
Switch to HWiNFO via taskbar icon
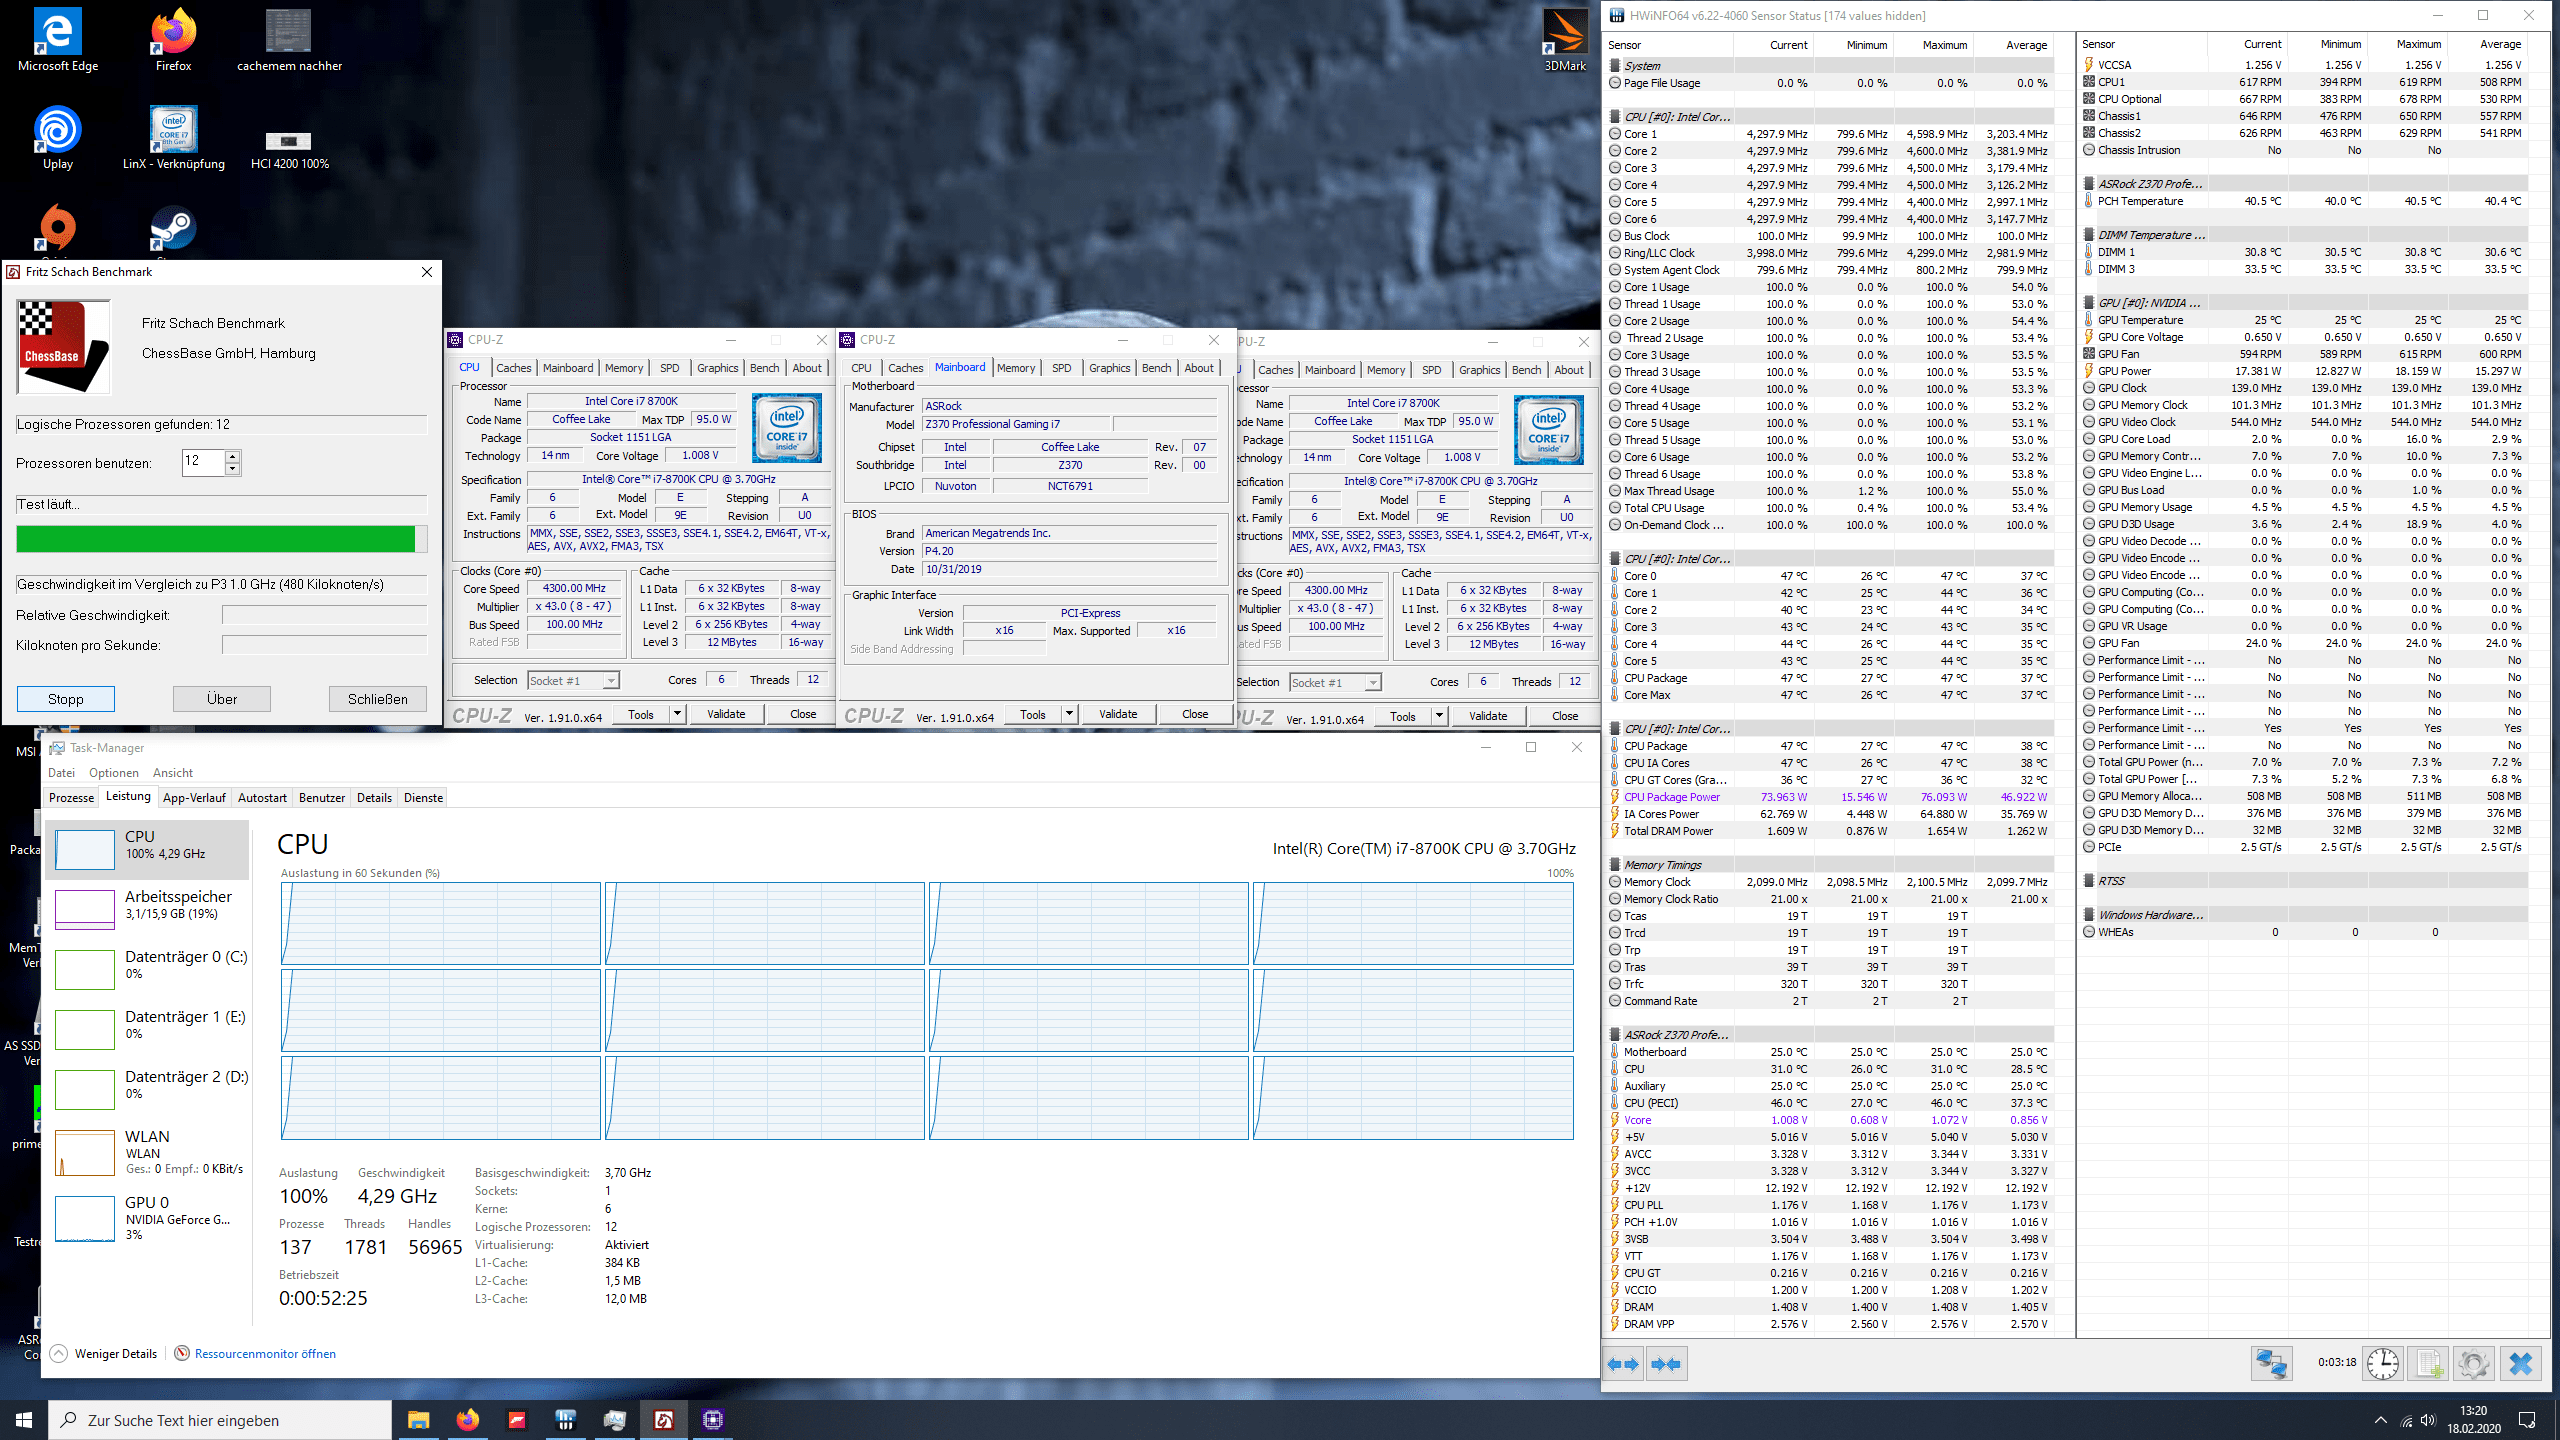point(565,1420)
